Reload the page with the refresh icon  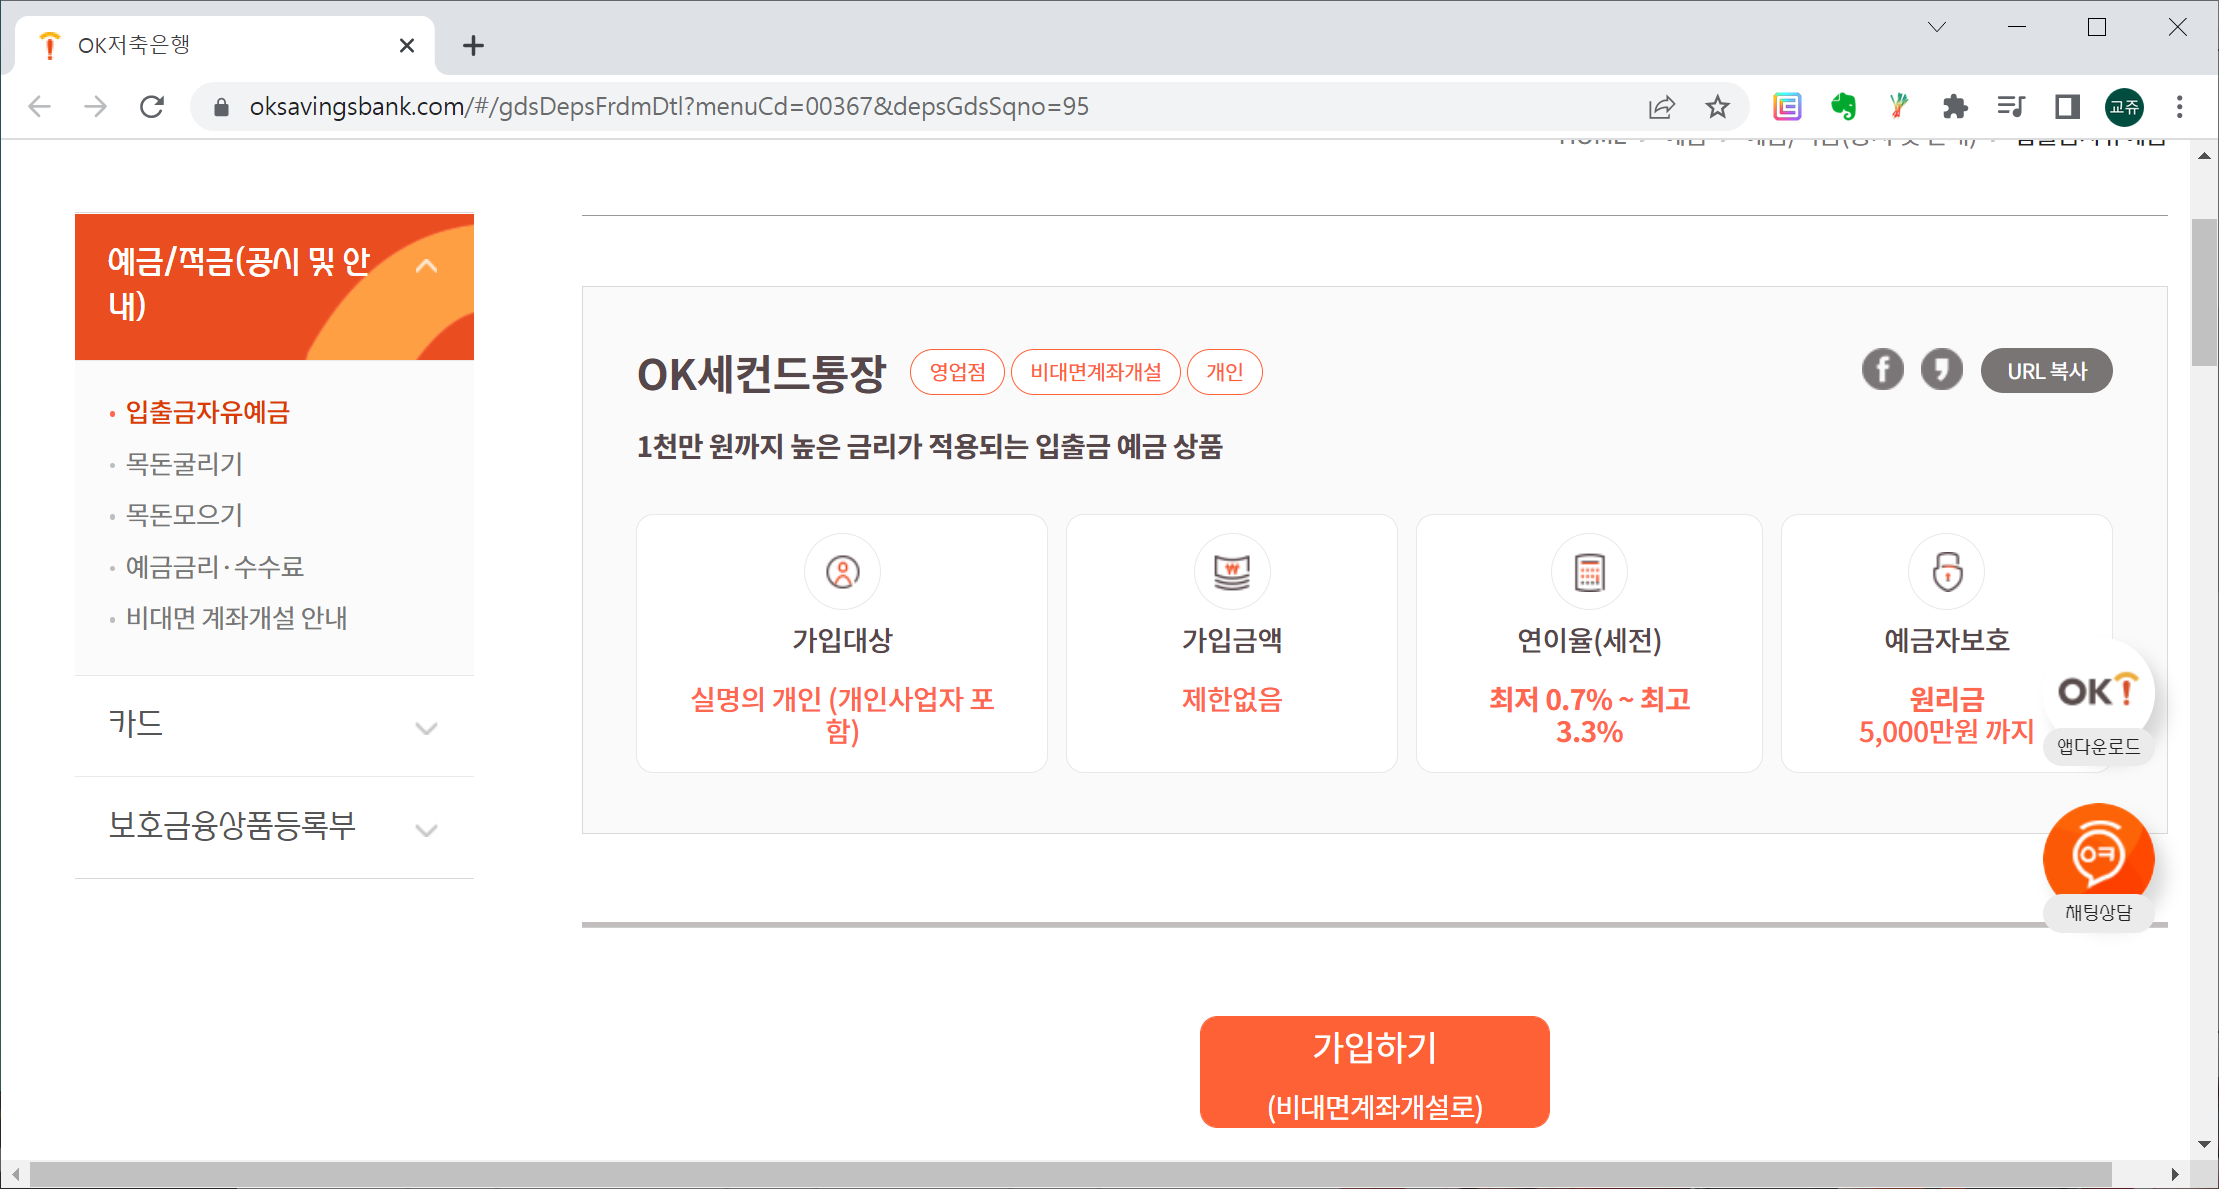point(152,106)
